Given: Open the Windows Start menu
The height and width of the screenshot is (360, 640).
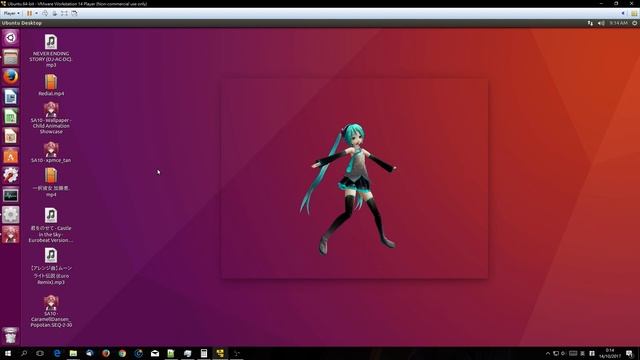Looking at the screenshot, I should coord(7,353).
